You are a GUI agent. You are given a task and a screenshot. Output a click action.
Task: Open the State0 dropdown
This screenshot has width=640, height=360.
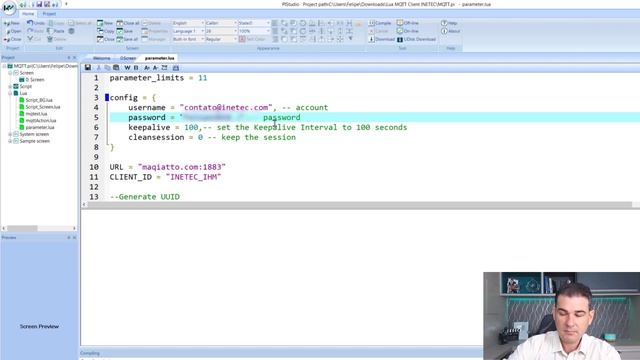[x=253, y=23]
